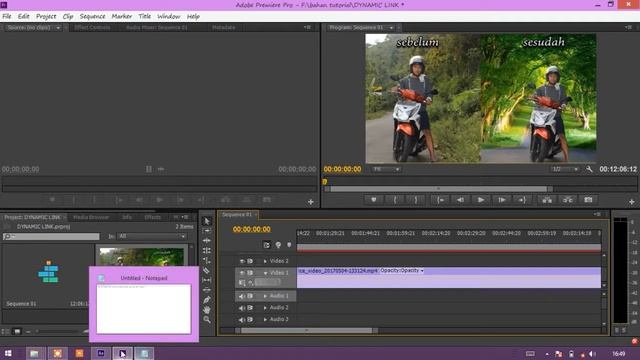Step back one frame in Program monitor
640x360 pixels.
tap(460, 200)
